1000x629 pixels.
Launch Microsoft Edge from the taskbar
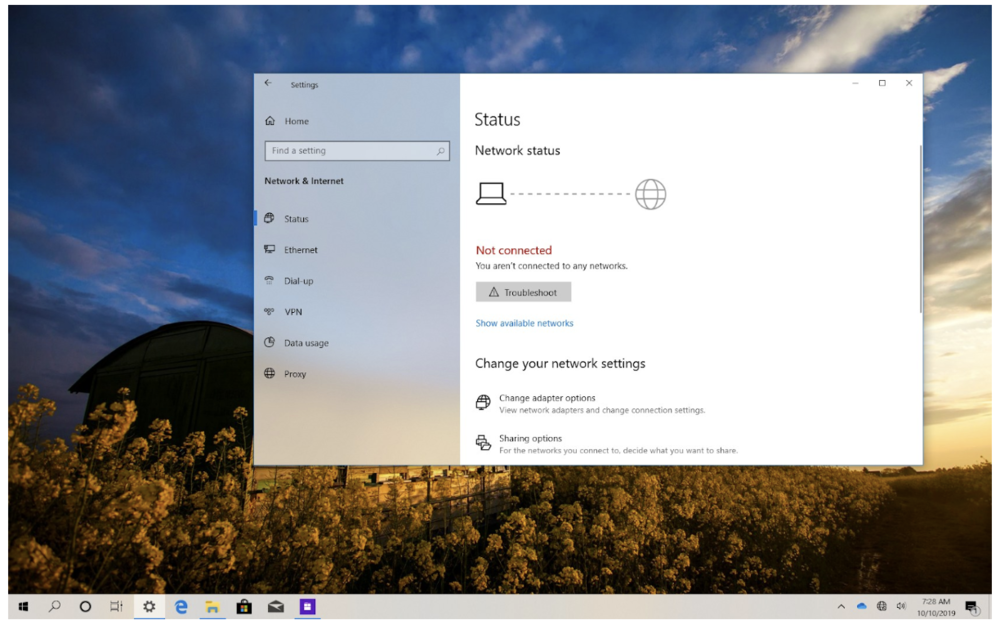point(181,607)
